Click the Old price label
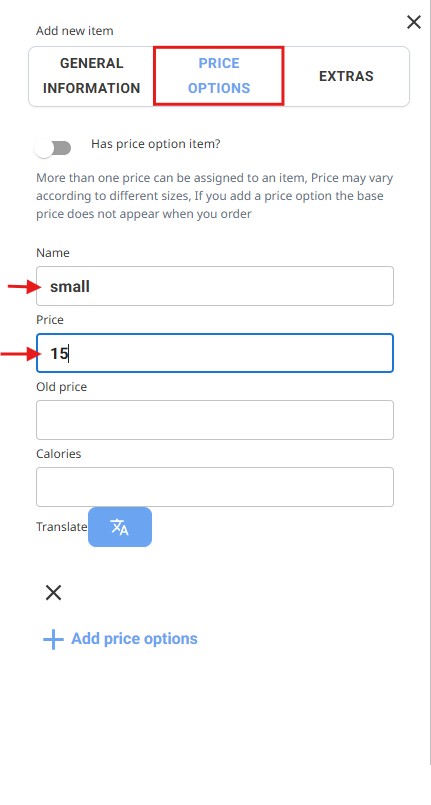This screenshot has width=431, height=805. click(x=62, y=387)
